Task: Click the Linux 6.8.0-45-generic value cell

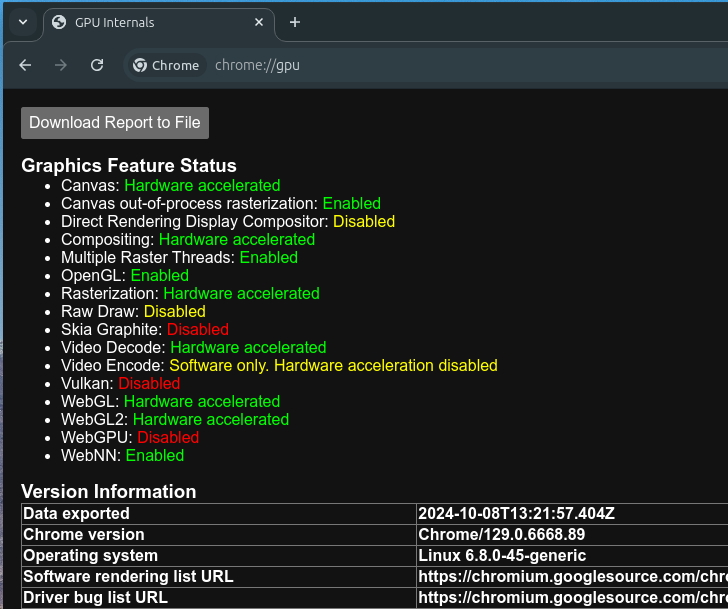Action: tap(572, 556)
